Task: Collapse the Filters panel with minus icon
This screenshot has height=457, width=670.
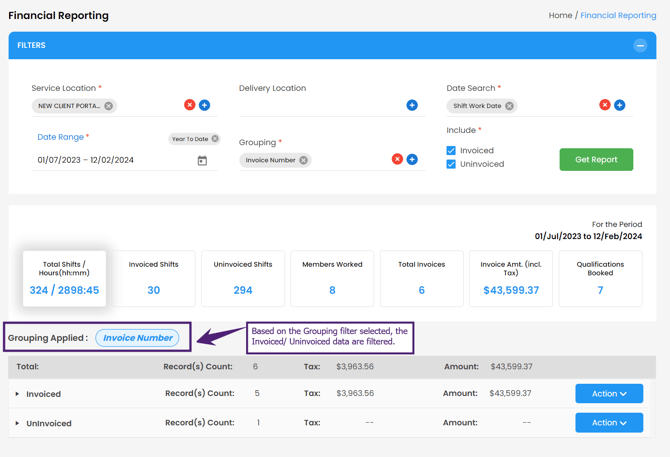Action: pos(640,45)
